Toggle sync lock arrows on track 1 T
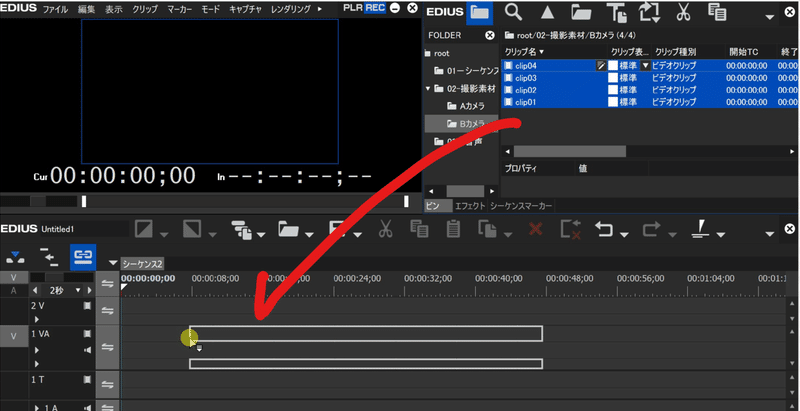The width and height of the screenshot is (800, 411). (x=107, y=384)
